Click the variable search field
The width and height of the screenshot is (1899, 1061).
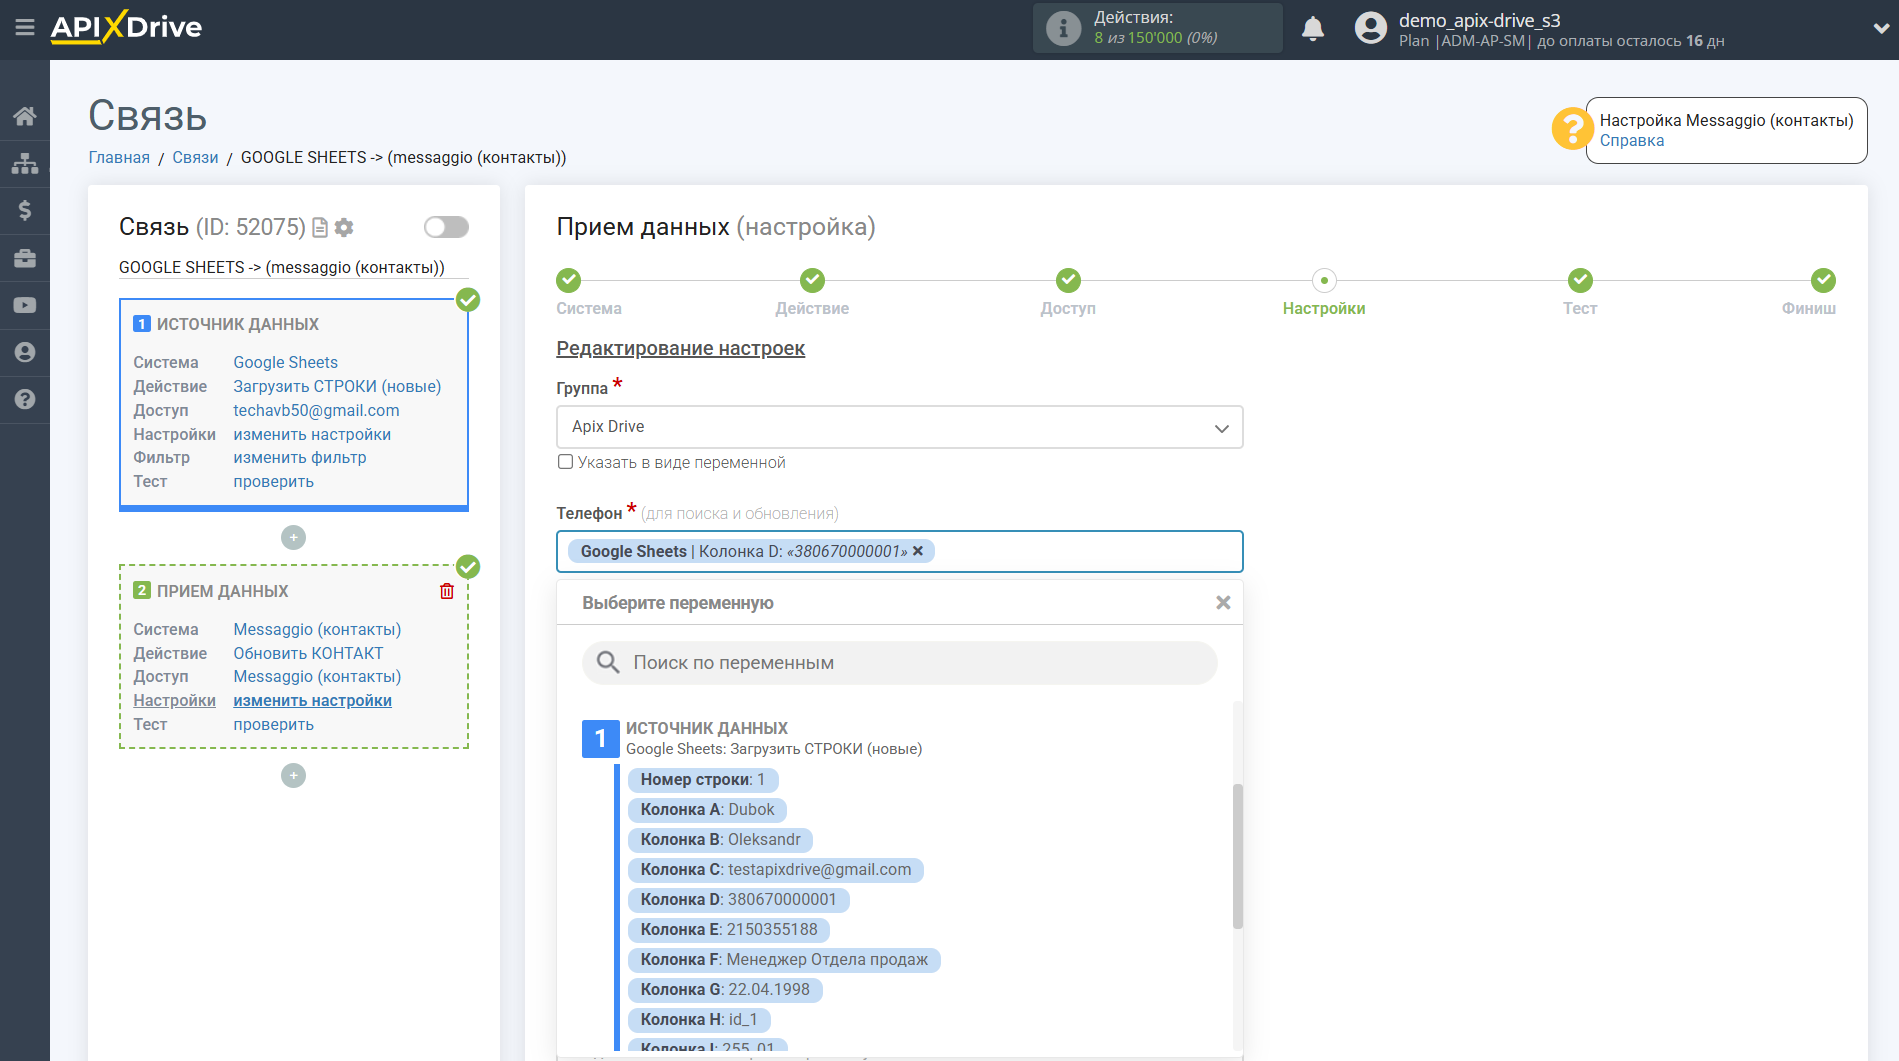coord(899,663)
